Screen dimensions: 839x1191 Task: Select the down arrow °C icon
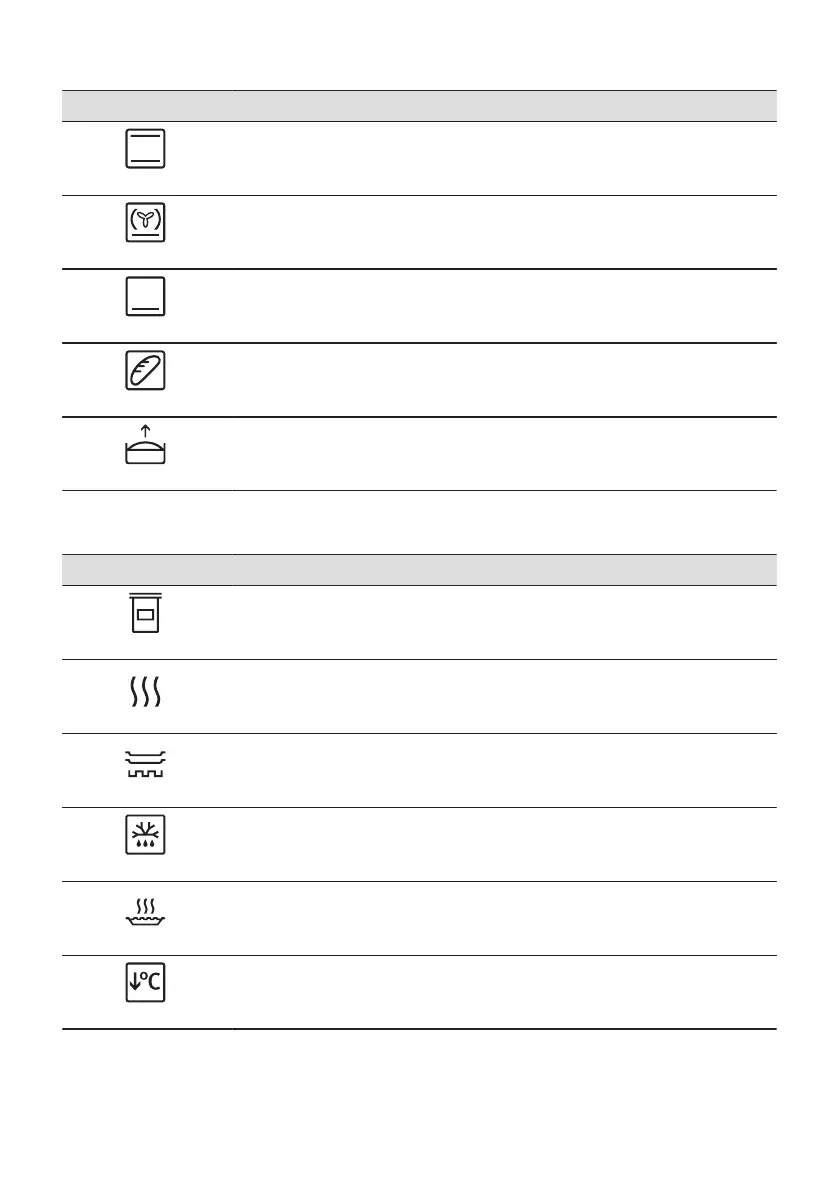146,985
